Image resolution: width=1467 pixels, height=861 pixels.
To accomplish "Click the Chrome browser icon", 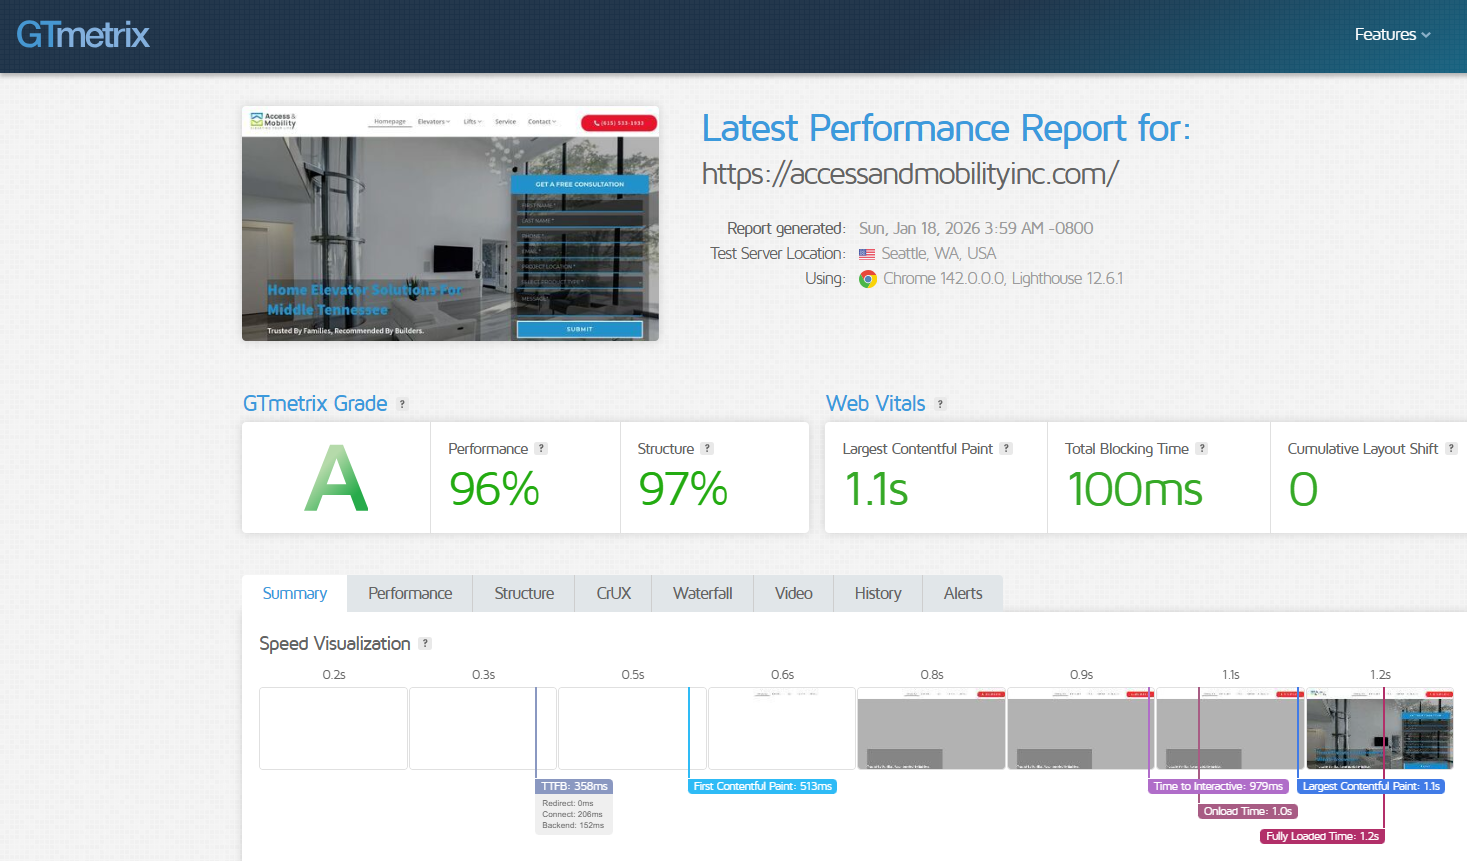I will pos(868,279).
